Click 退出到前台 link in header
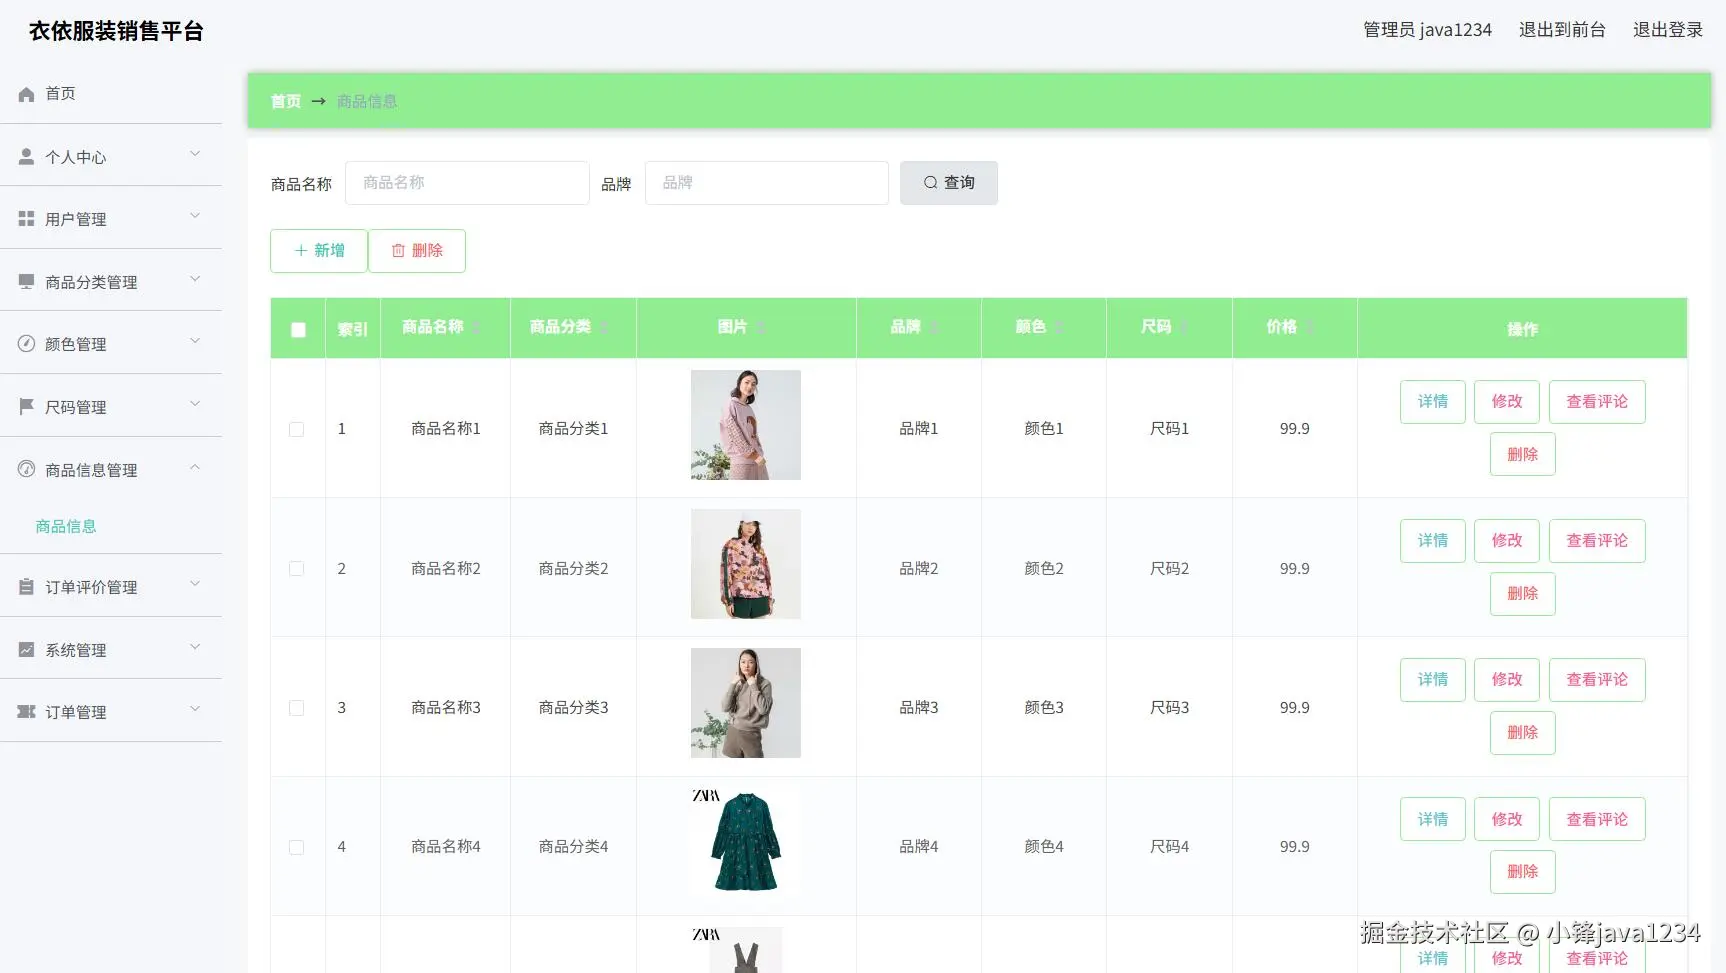Screen dimensions: 1726x973 (x=1562, y=30)
